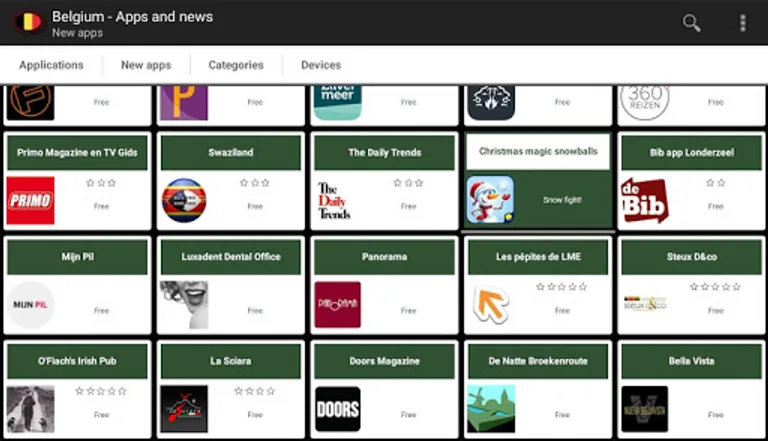768x441 pixels.
Task: Open the dark winged emblem app icon
Action: [491, 102]
